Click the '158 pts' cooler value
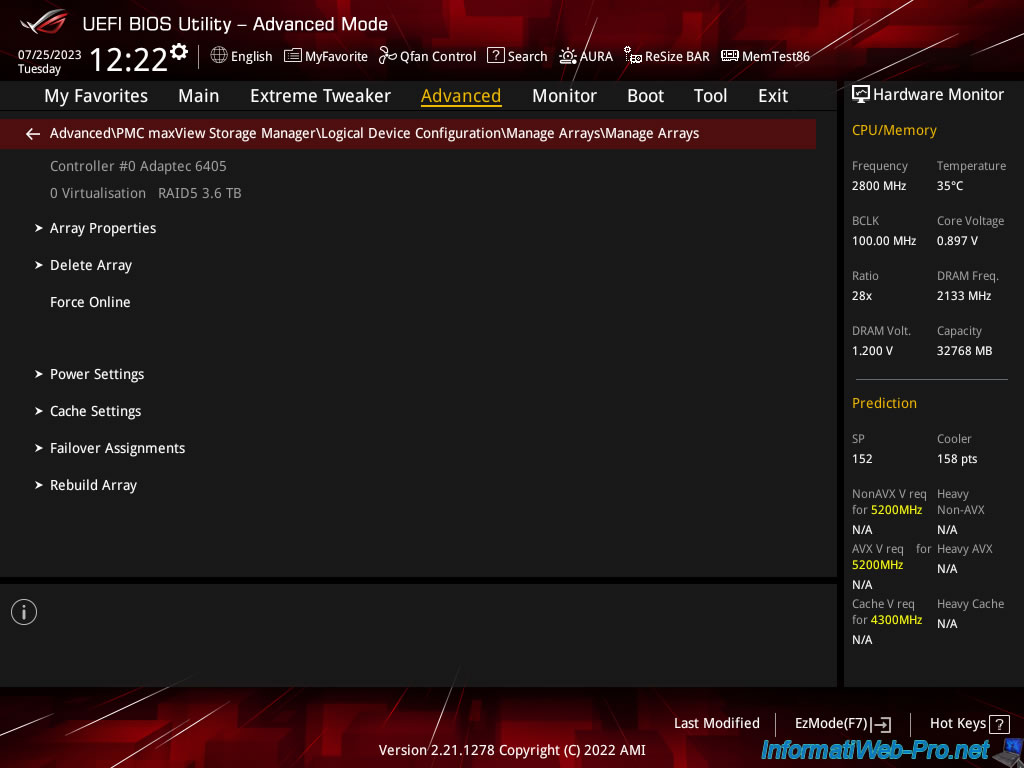 957,459
